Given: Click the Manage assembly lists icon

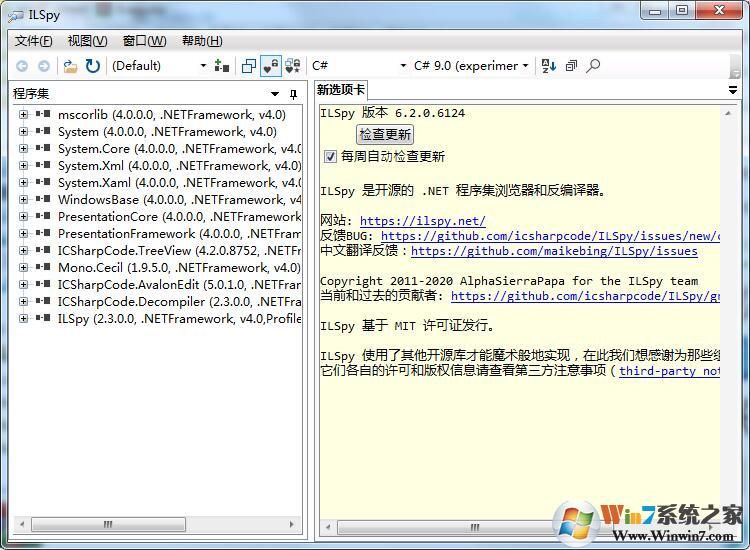Looking at the screenshot, I should (x=221, y=66).
